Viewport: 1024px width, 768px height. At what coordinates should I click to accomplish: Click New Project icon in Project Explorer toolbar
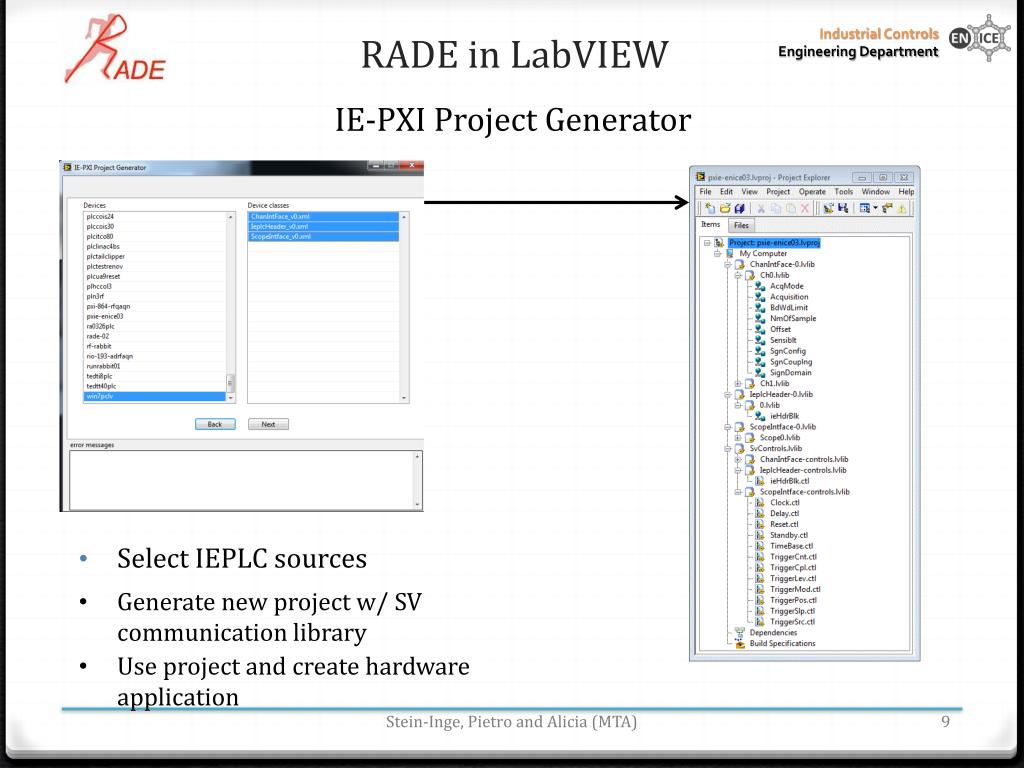[x=710, y=208]
